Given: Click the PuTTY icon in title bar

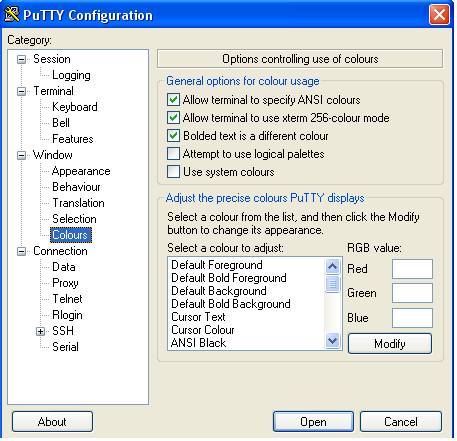Looking at the screenshot, I should point(12,14).
